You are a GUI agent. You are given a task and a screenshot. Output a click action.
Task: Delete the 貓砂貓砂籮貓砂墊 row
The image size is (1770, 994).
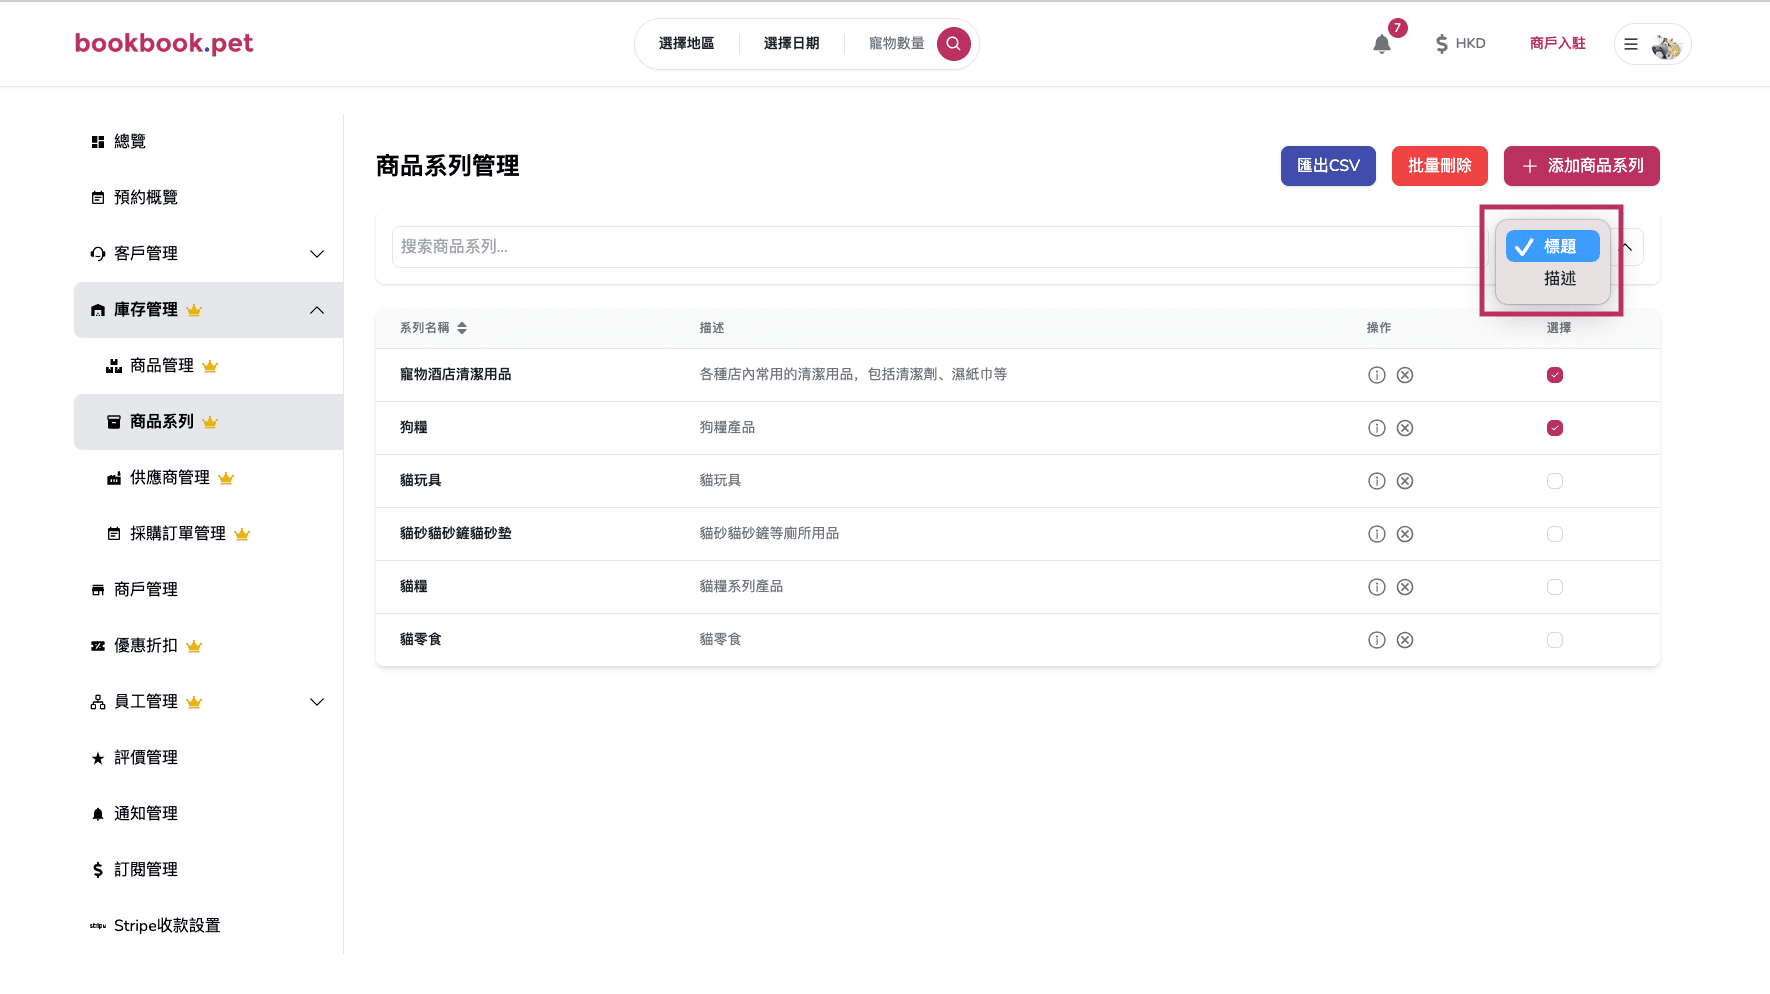click(x=1405, y=534)
